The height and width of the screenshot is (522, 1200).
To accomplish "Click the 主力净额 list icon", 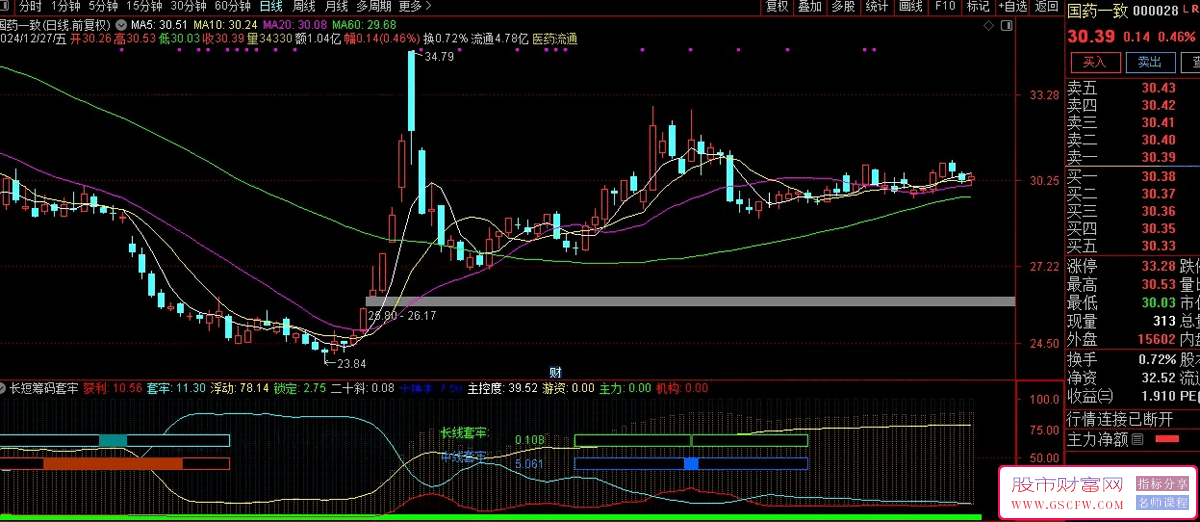I will click(1137, 438).
